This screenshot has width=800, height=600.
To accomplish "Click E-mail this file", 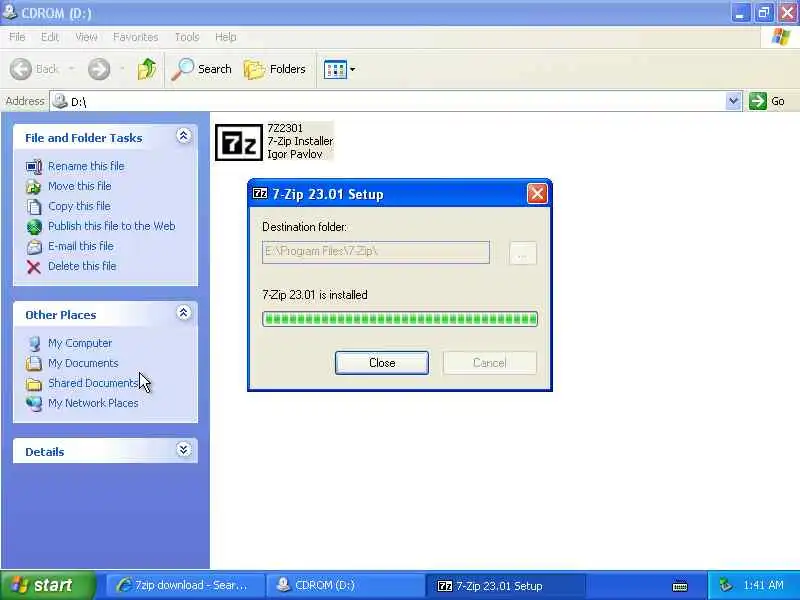I will pos(81,246).
